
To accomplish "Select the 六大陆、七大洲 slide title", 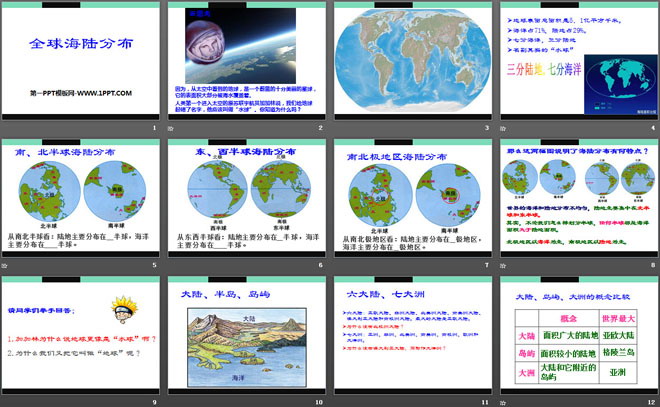I will 373,295.
